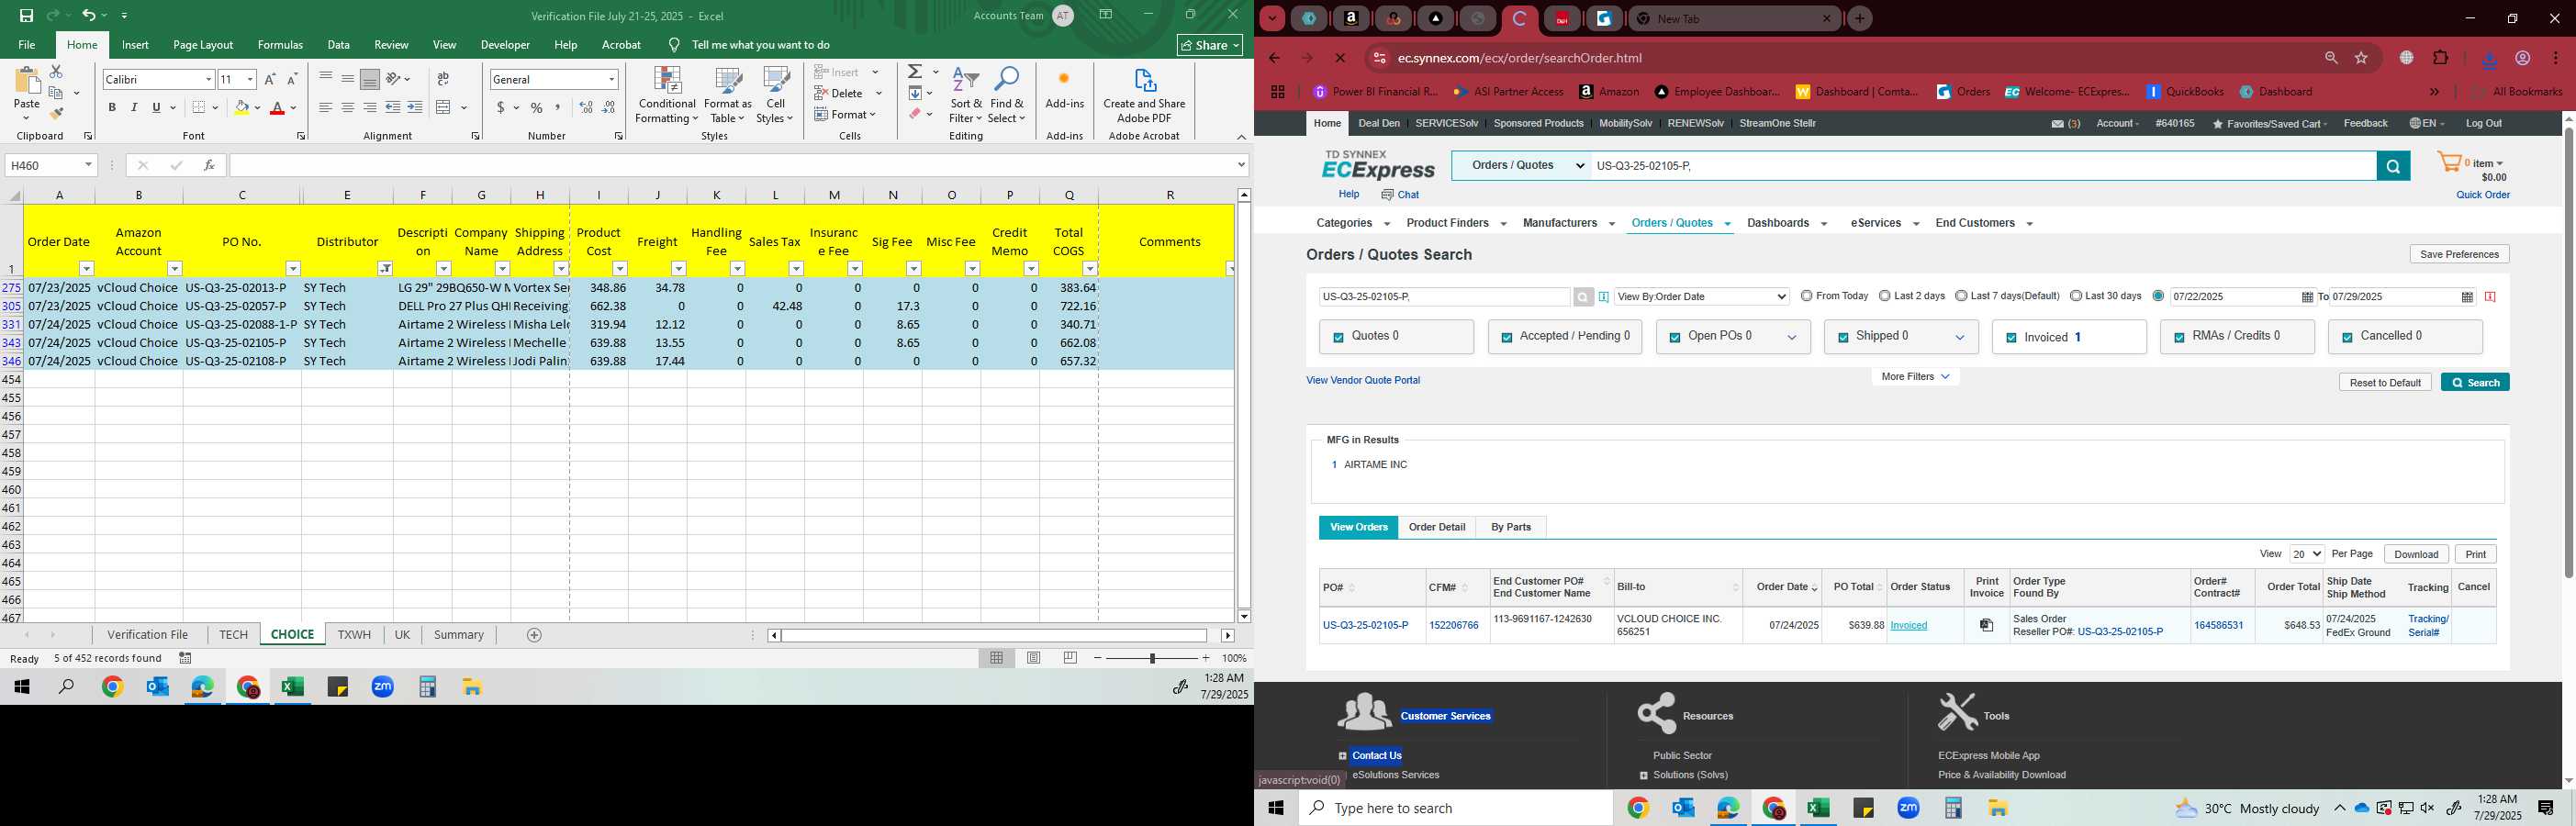Screen dimensions: 2576x826
Task: Open the View 20 per page dropdown
Action: click(2306, 554)
